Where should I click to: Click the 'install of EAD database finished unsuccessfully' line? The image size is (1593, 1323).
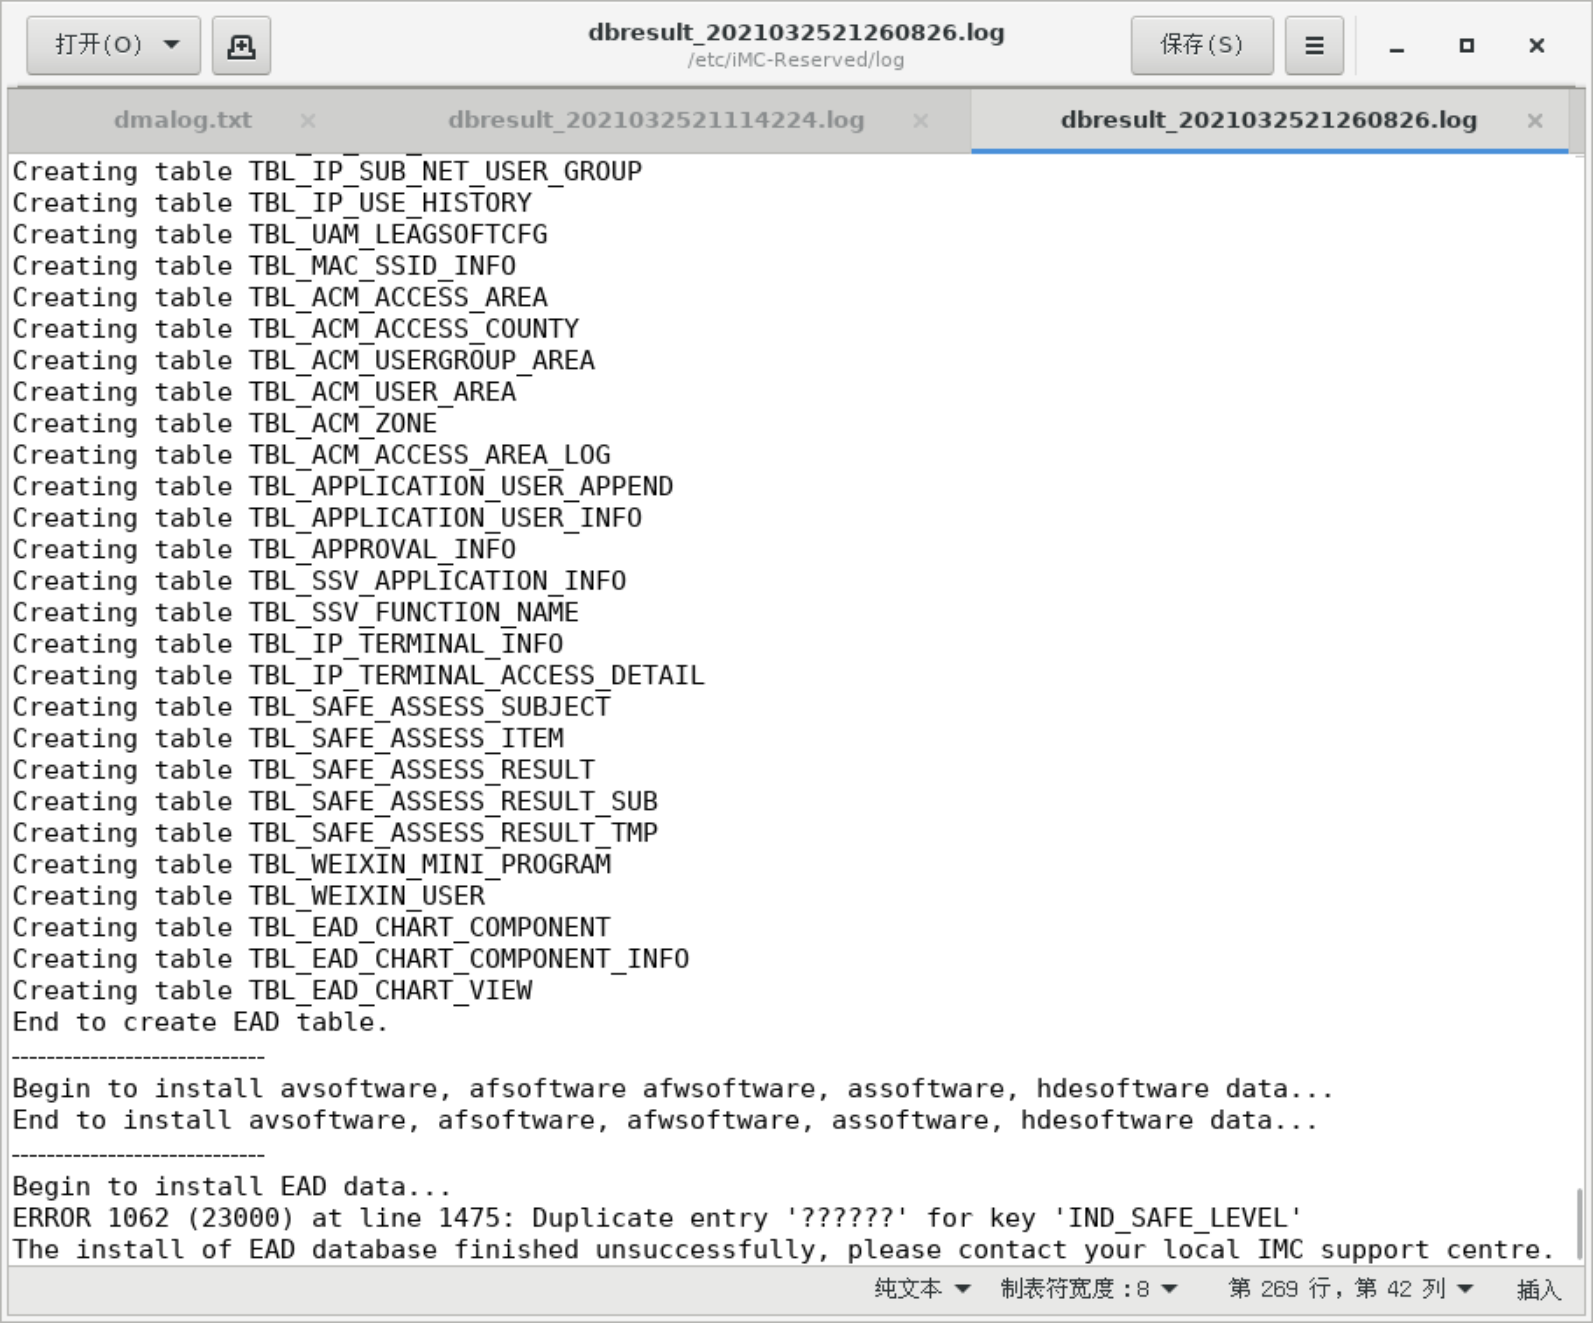[x=783, y=1250]
